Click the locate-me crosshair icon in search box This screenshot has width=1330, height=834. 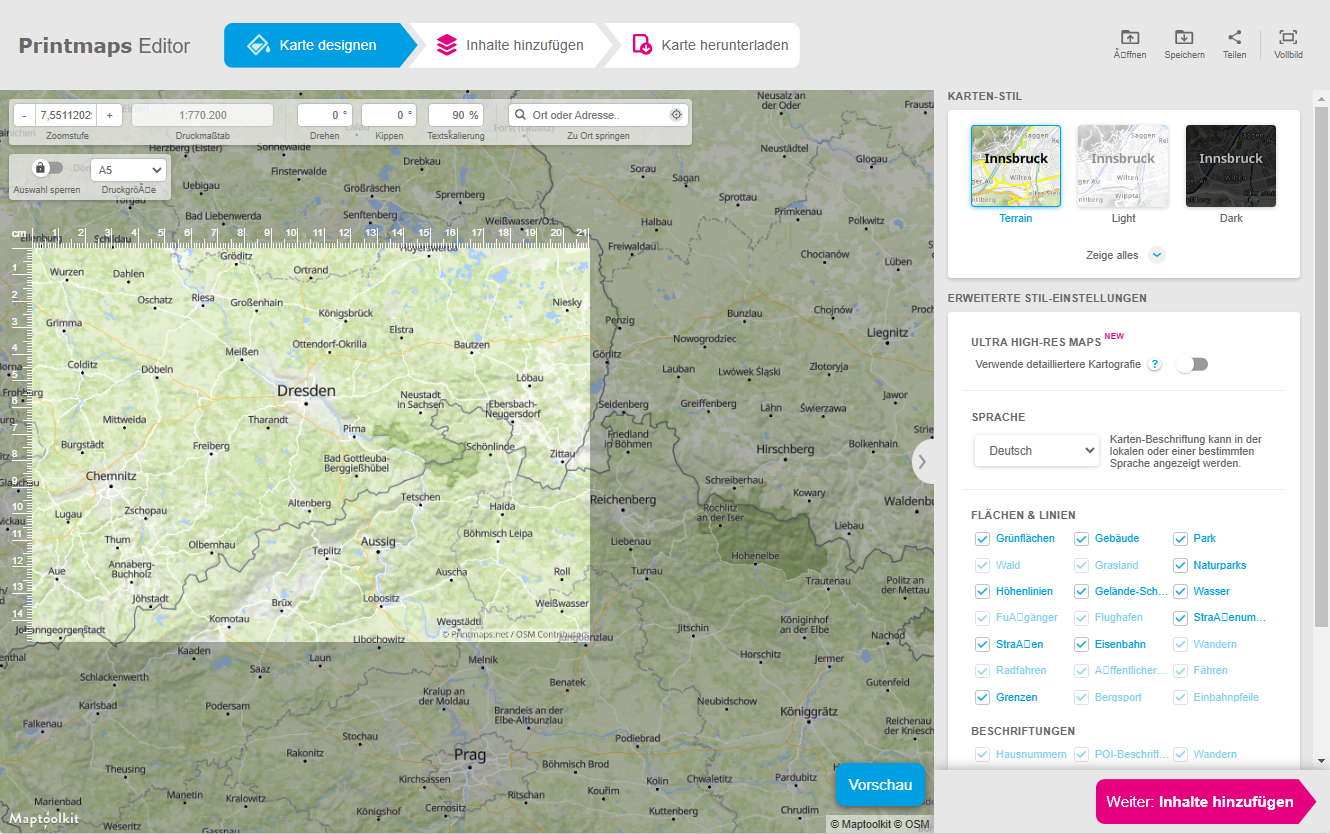click(676, 115)
